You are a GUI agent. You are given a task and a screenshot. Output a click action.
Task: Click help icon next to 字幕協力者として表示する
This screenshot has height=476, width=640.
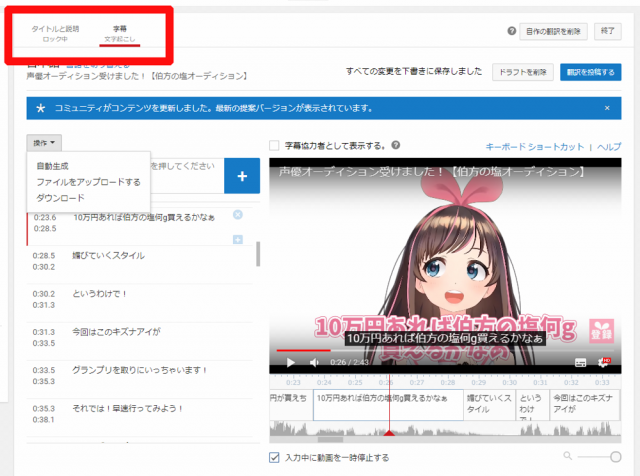coord(396,145)
